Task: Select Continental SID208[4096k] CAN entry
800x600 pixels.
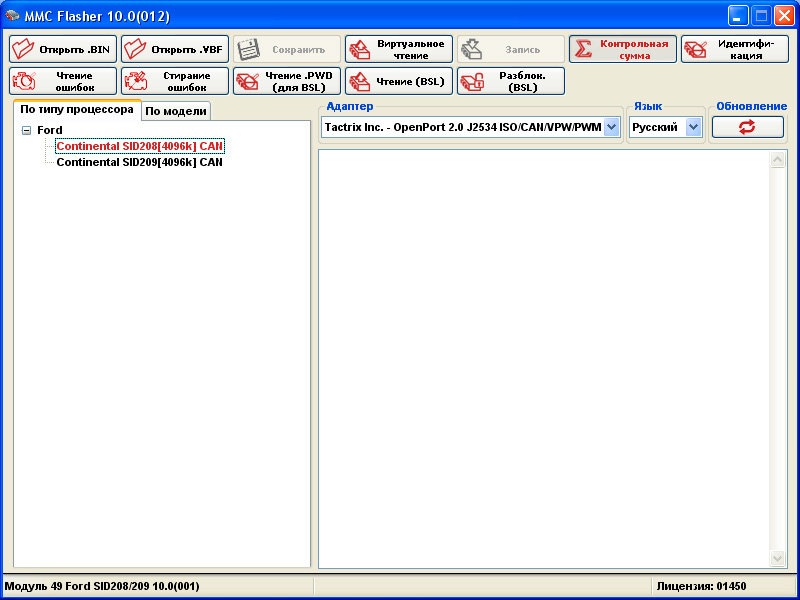Action: [x=139, y=146]
